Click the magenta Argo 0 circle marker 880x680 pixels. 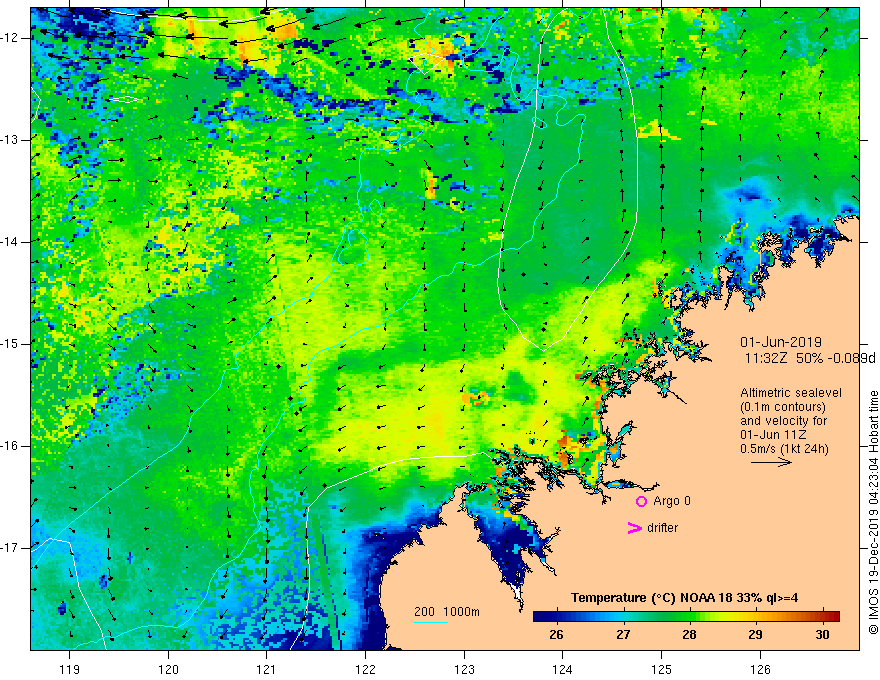(x=641, y=501)
